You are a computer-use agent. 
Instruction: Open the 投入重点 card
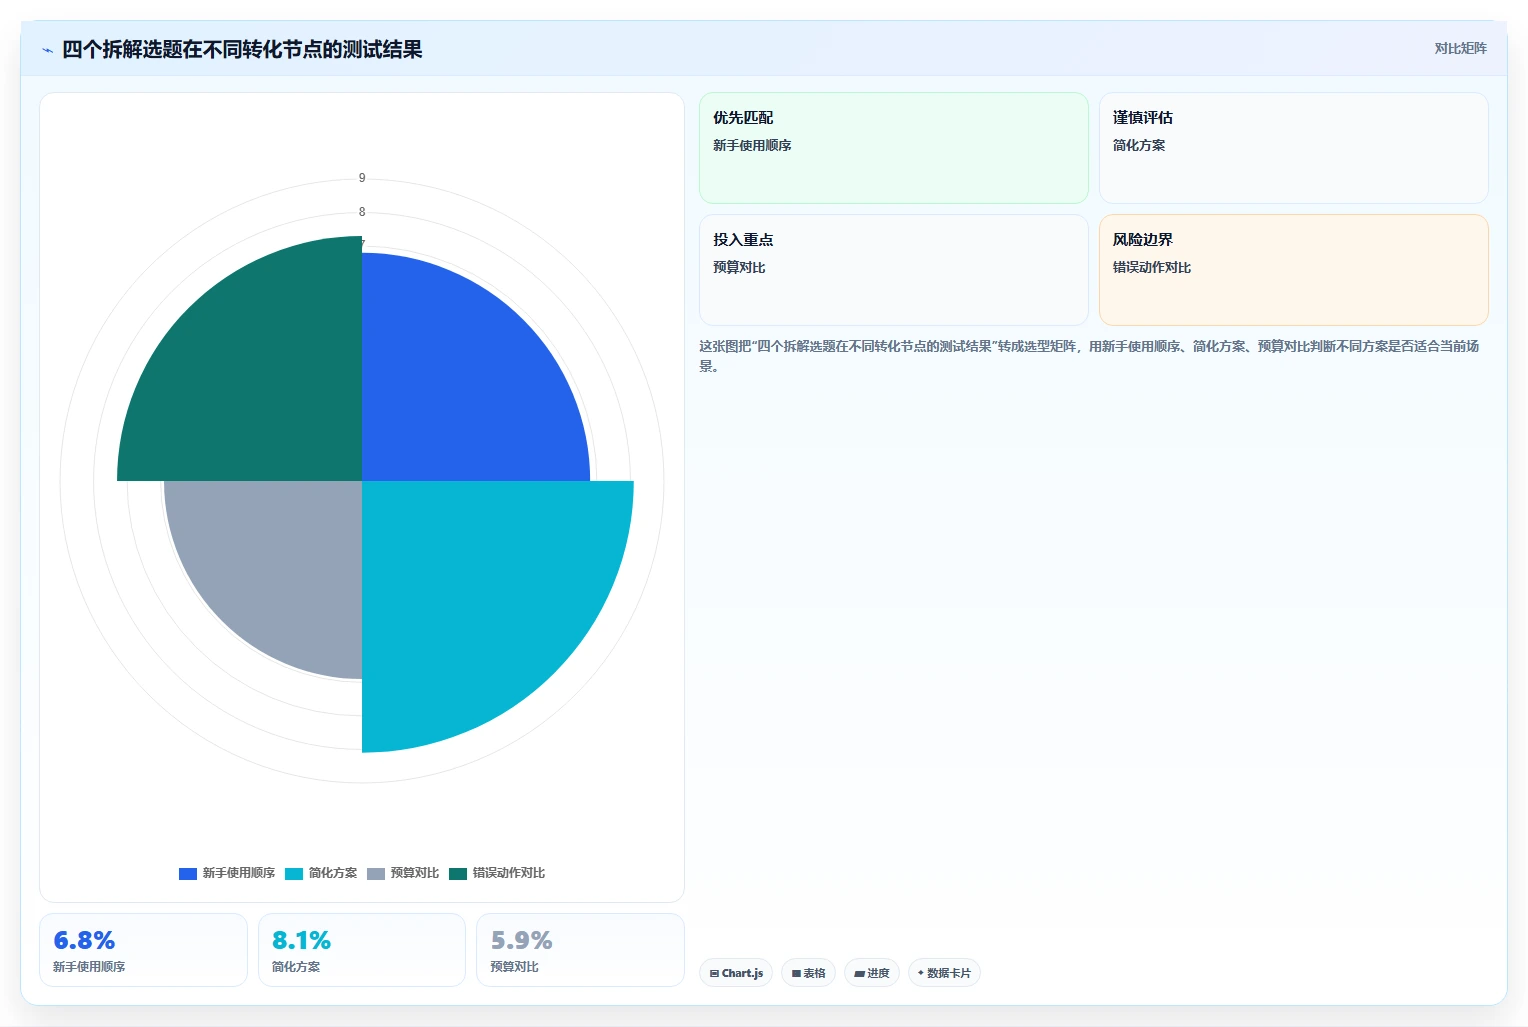coord(894,270)
